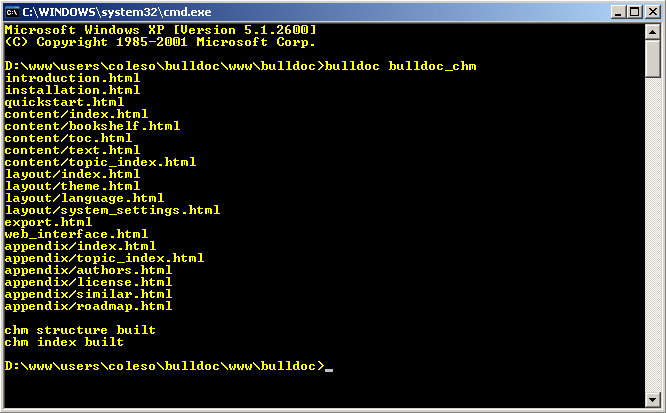Image resolution: width=666 pixels, height=413 pixels.
Task: Click the content/topic_index.html output line
Action: pos(100,162)
